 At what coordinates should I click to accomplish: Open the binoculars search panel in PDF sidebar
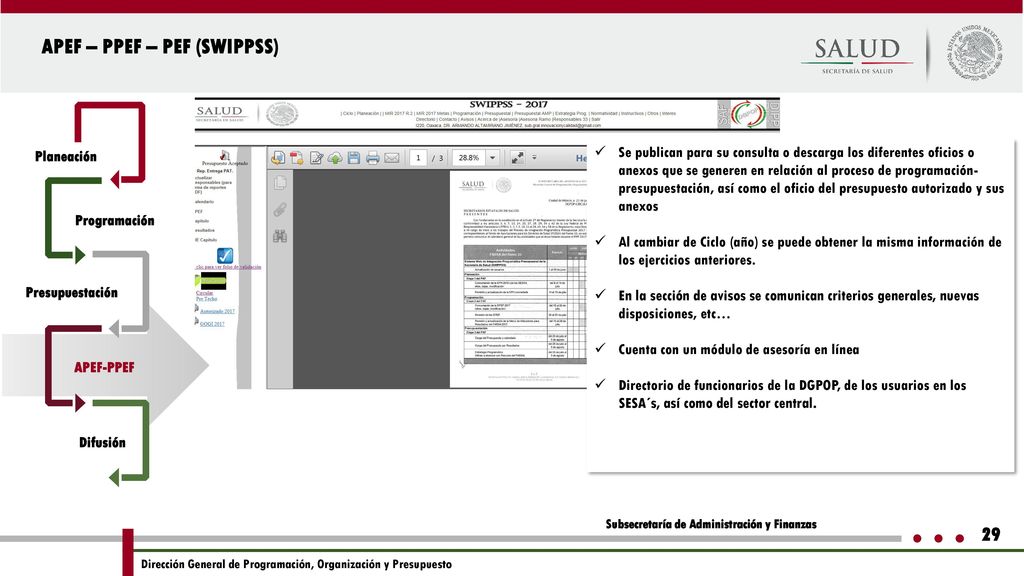click(x=280, y=236)
